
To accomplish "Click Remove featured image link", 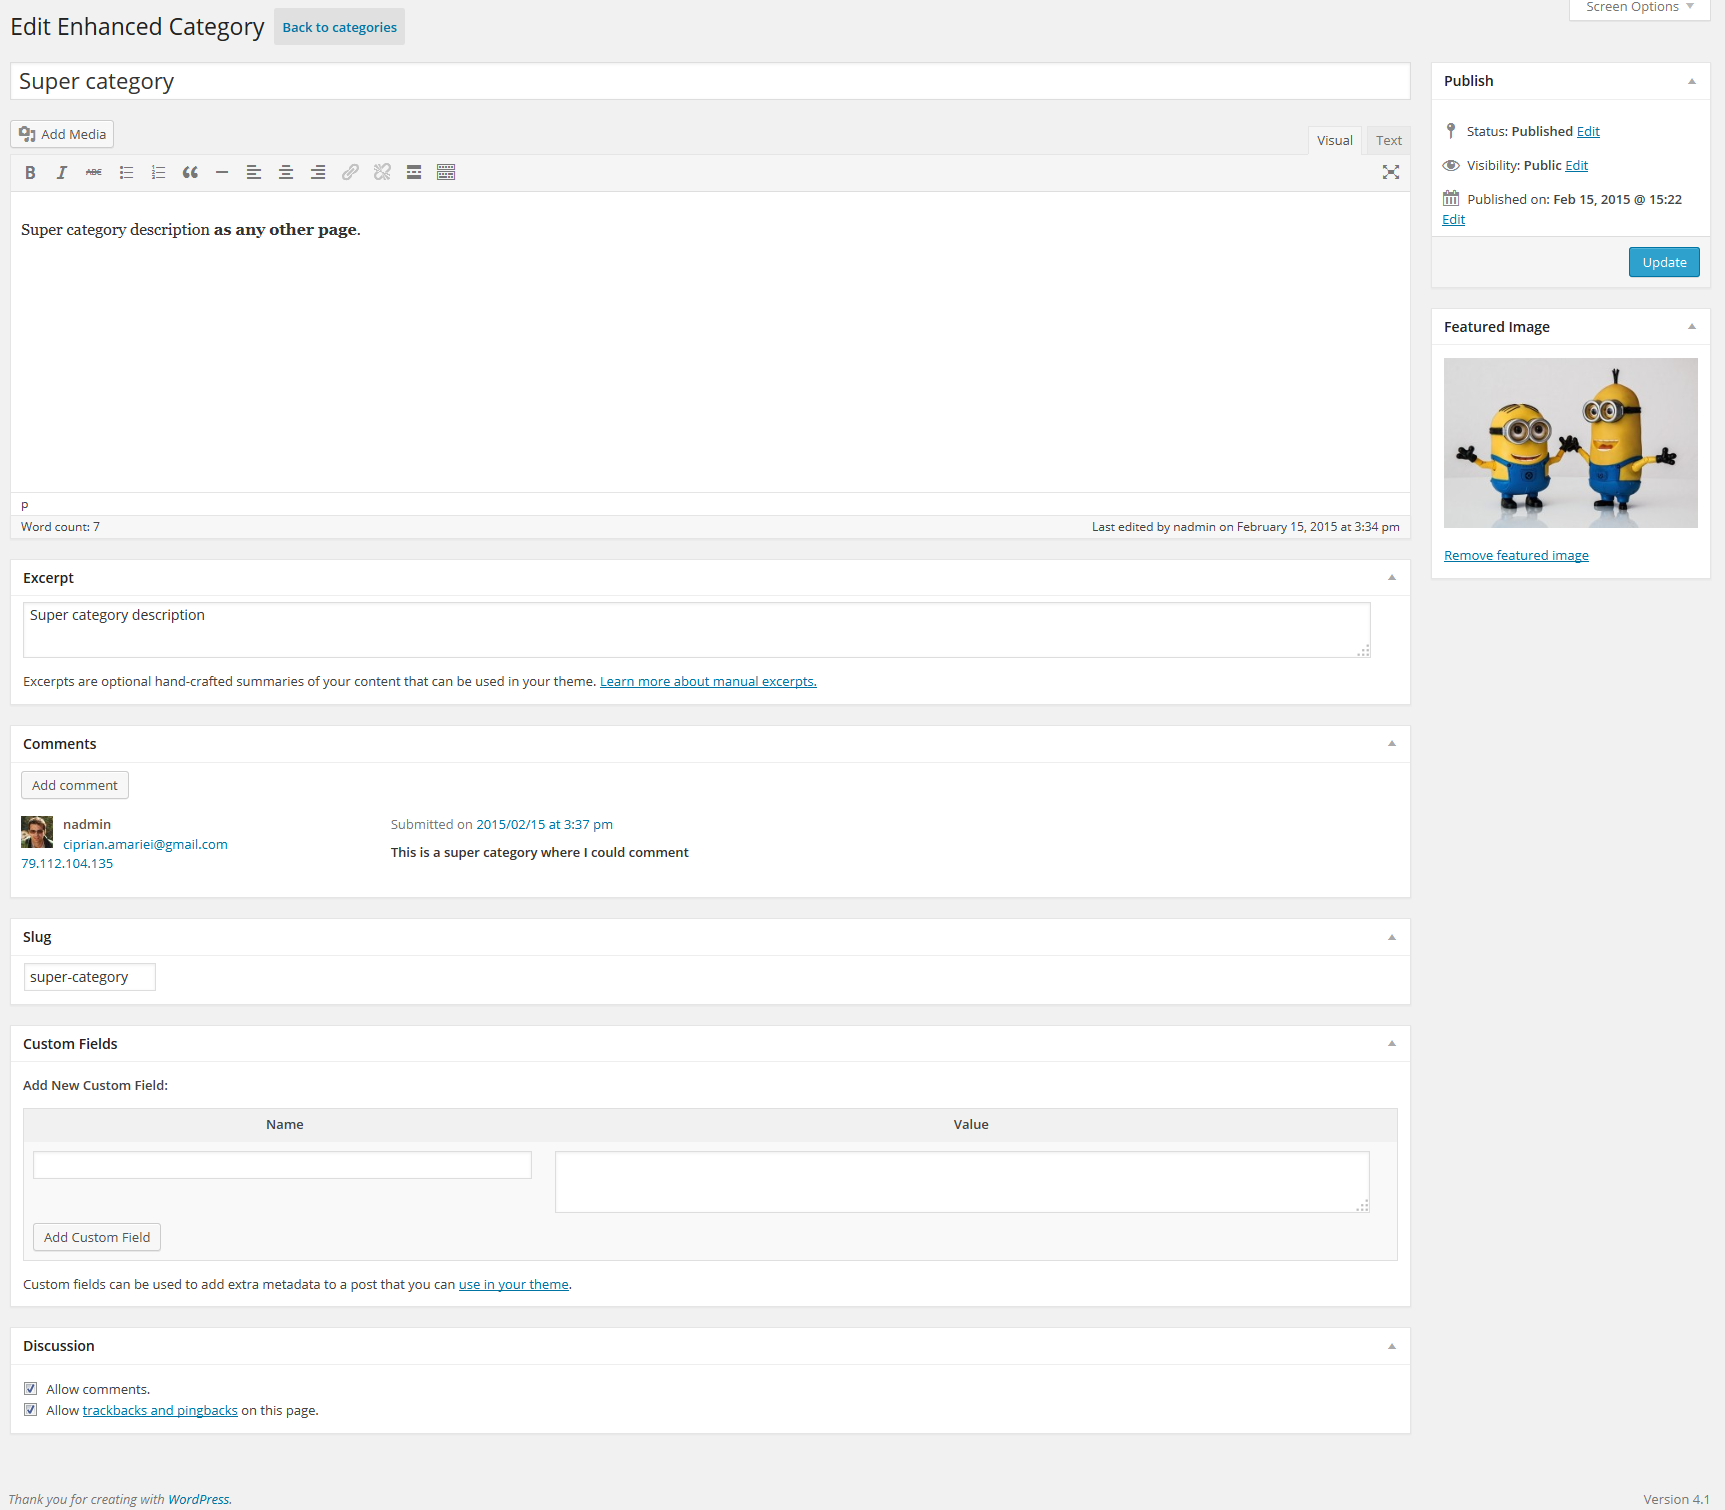I will click(1516, 556).
